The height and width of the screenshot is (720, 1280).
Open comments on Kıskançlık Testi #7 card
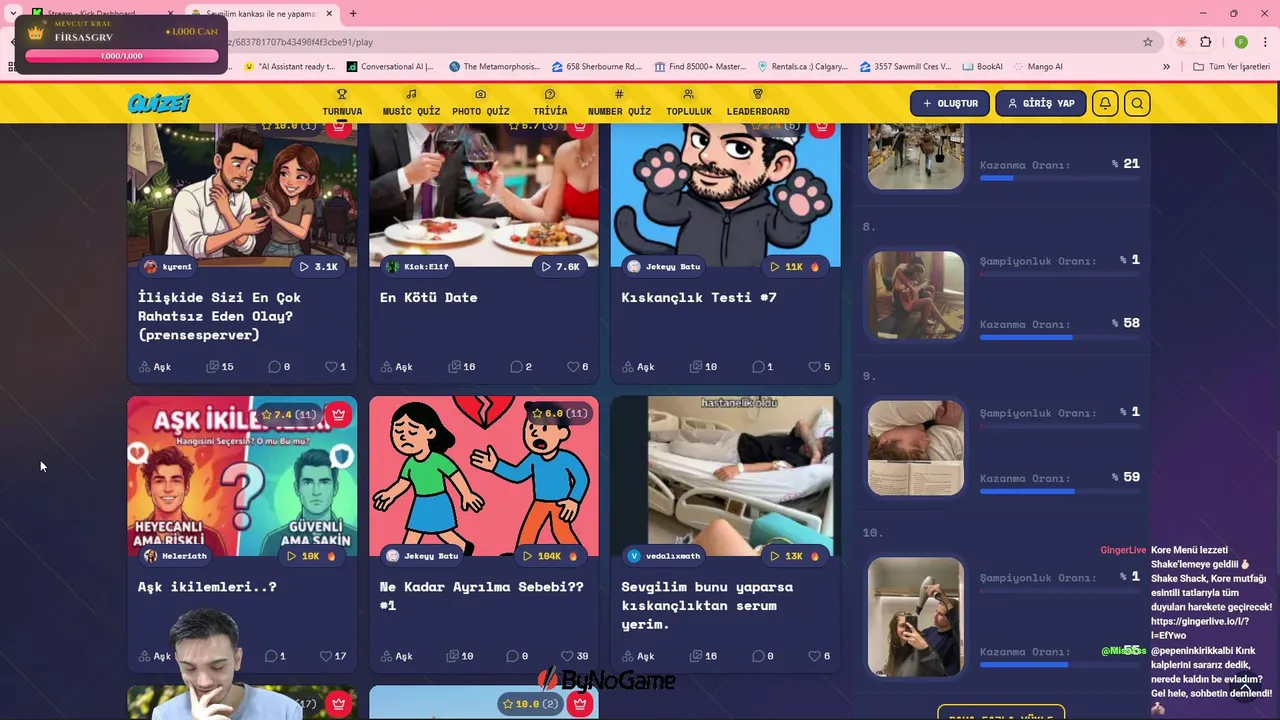[763, 367]
